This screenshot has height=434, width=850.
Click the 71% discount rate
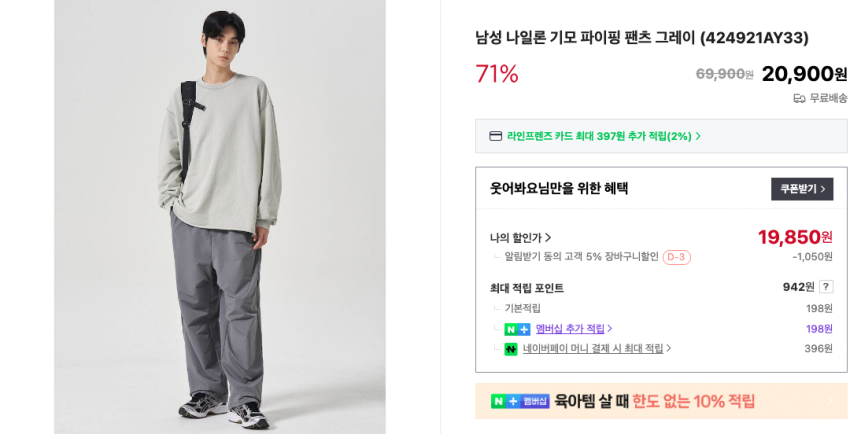pyautogui.click(x=497, y=74)
